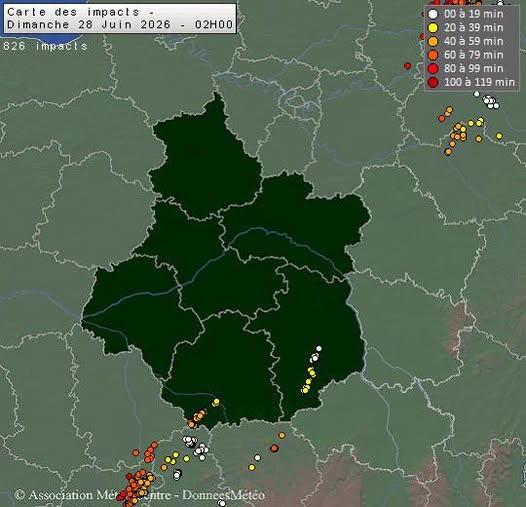Click the isolated white marker below the southern border of the region

257,458
